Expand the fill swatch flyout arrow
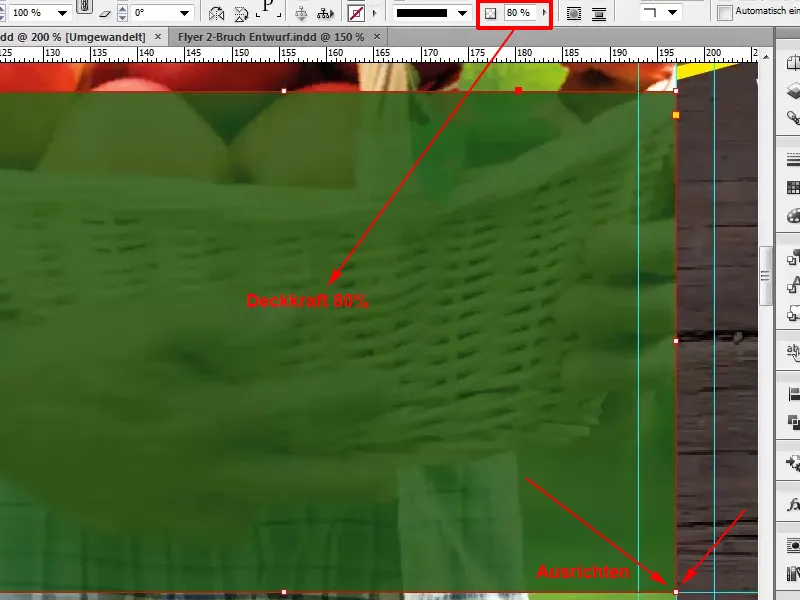 coord(375,13)
